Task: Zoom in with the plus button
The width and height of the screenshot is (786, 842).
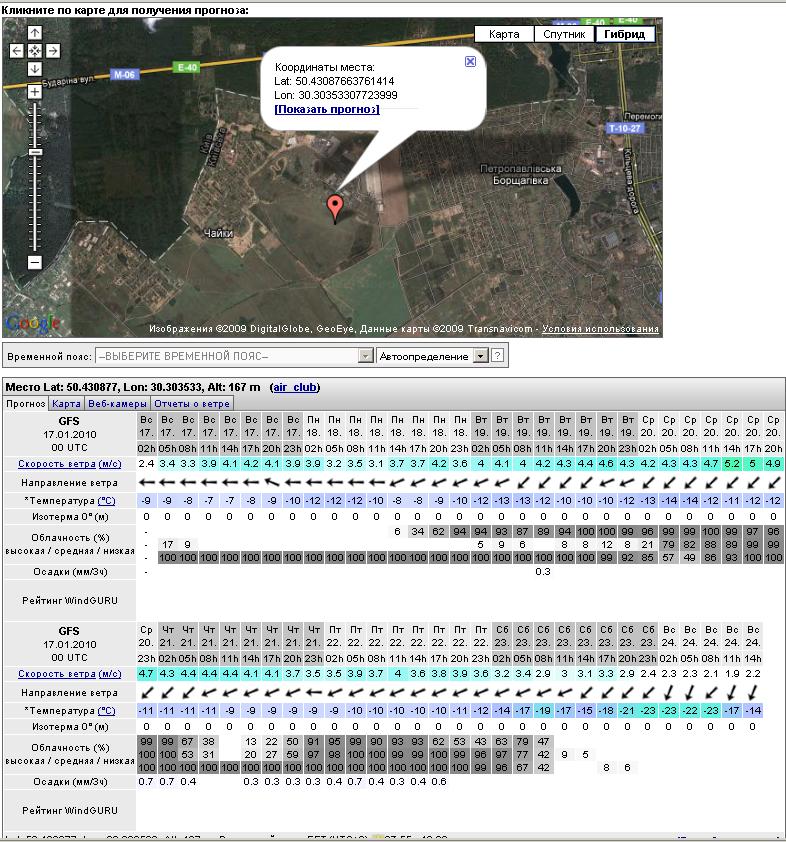Action: [x=35, y=92]
